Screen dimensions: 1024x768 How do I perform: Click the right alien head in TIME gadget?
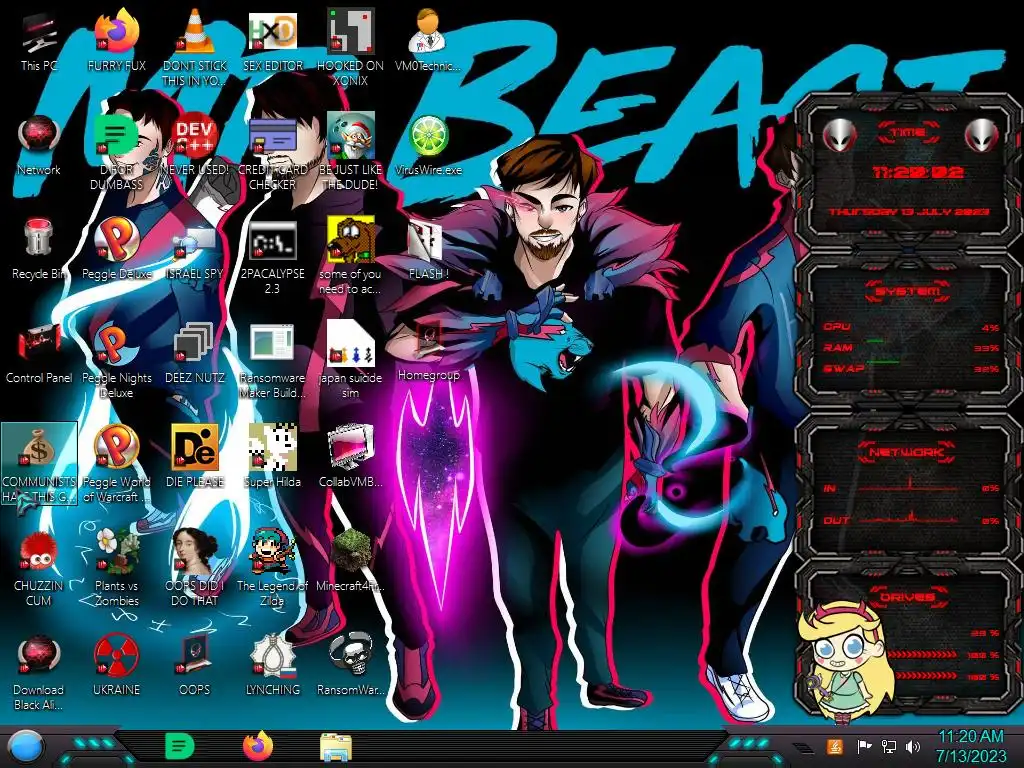click(981, 135)
